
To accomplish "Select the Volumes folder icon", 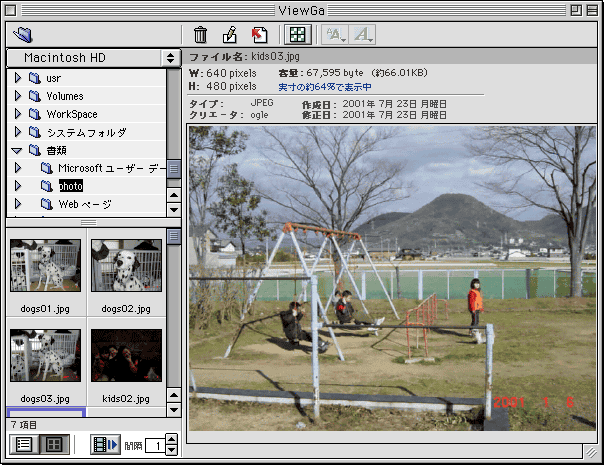I will pyautogui.click(x=35, y=96).
